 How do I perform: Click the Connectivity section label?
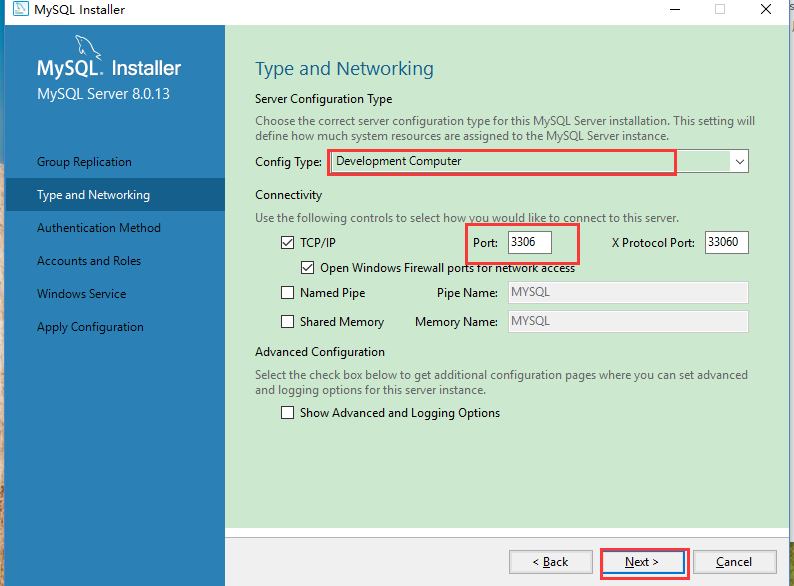(289, 195)
